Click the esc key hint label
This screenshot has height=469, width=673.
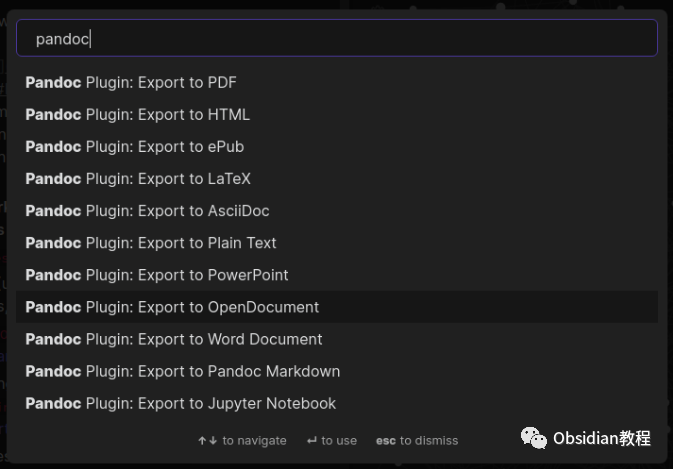click(385, 441)
